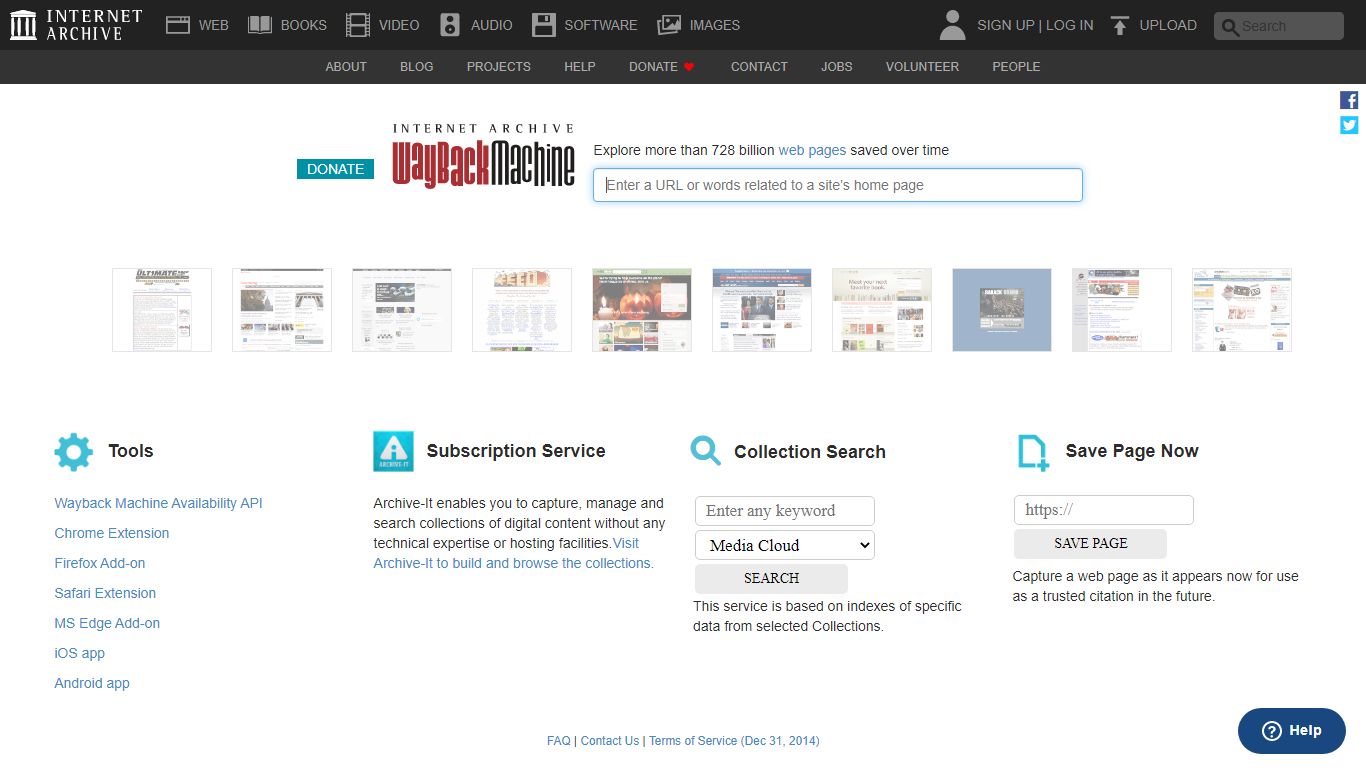Select the Video filmstrip icon
The width and height of the screenshot is (1366, 768).
coord(357,25)
